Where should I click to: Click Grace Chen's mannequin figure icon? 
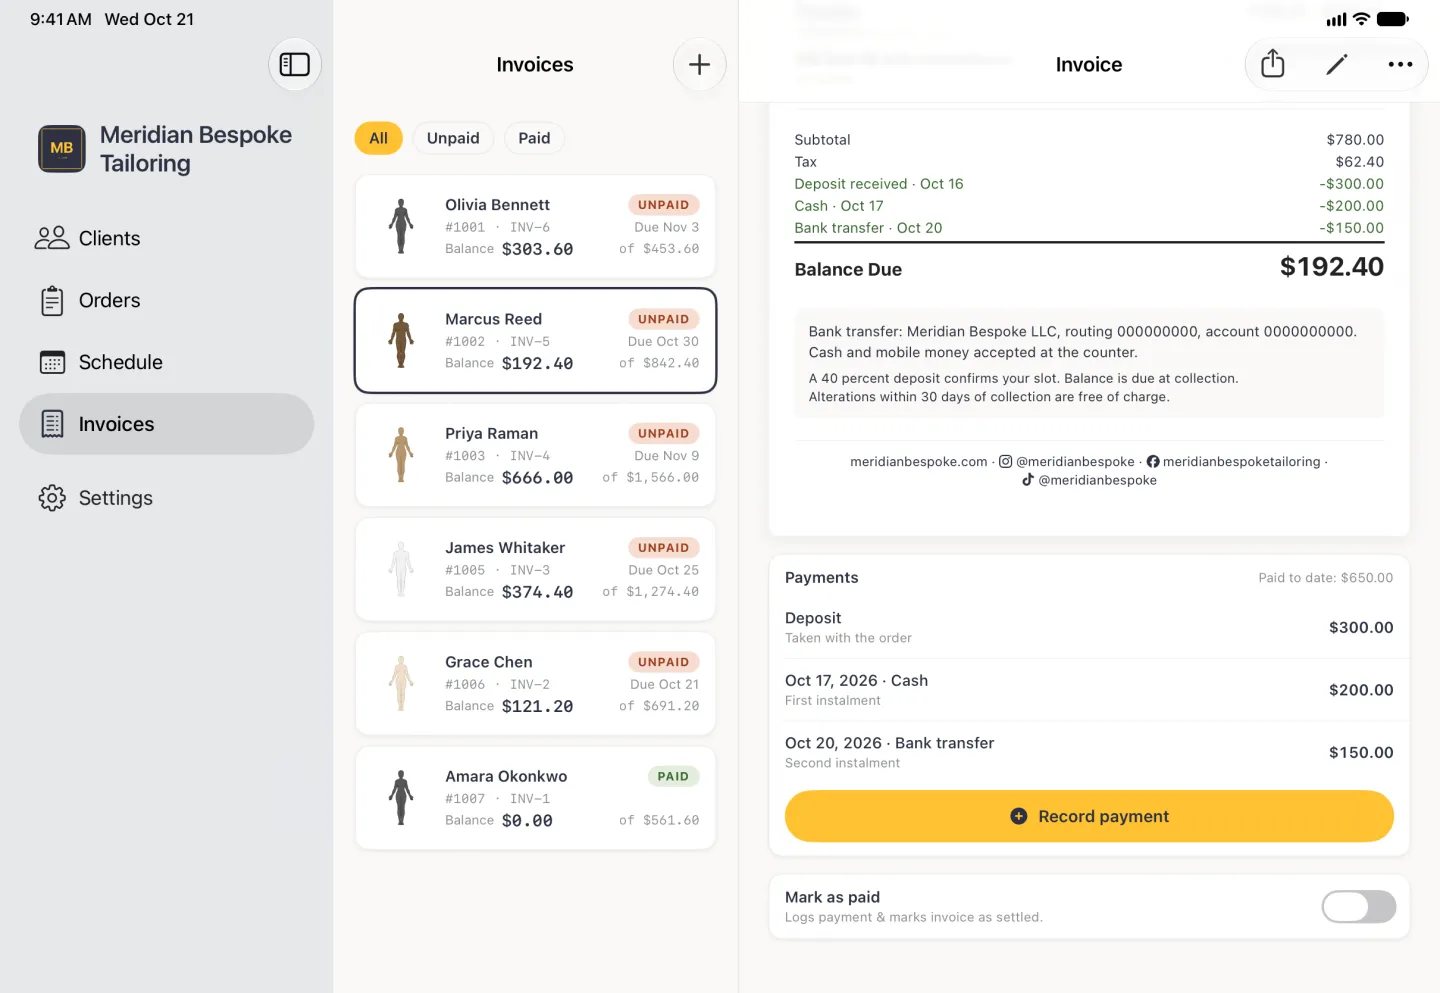tap(401, 683)
